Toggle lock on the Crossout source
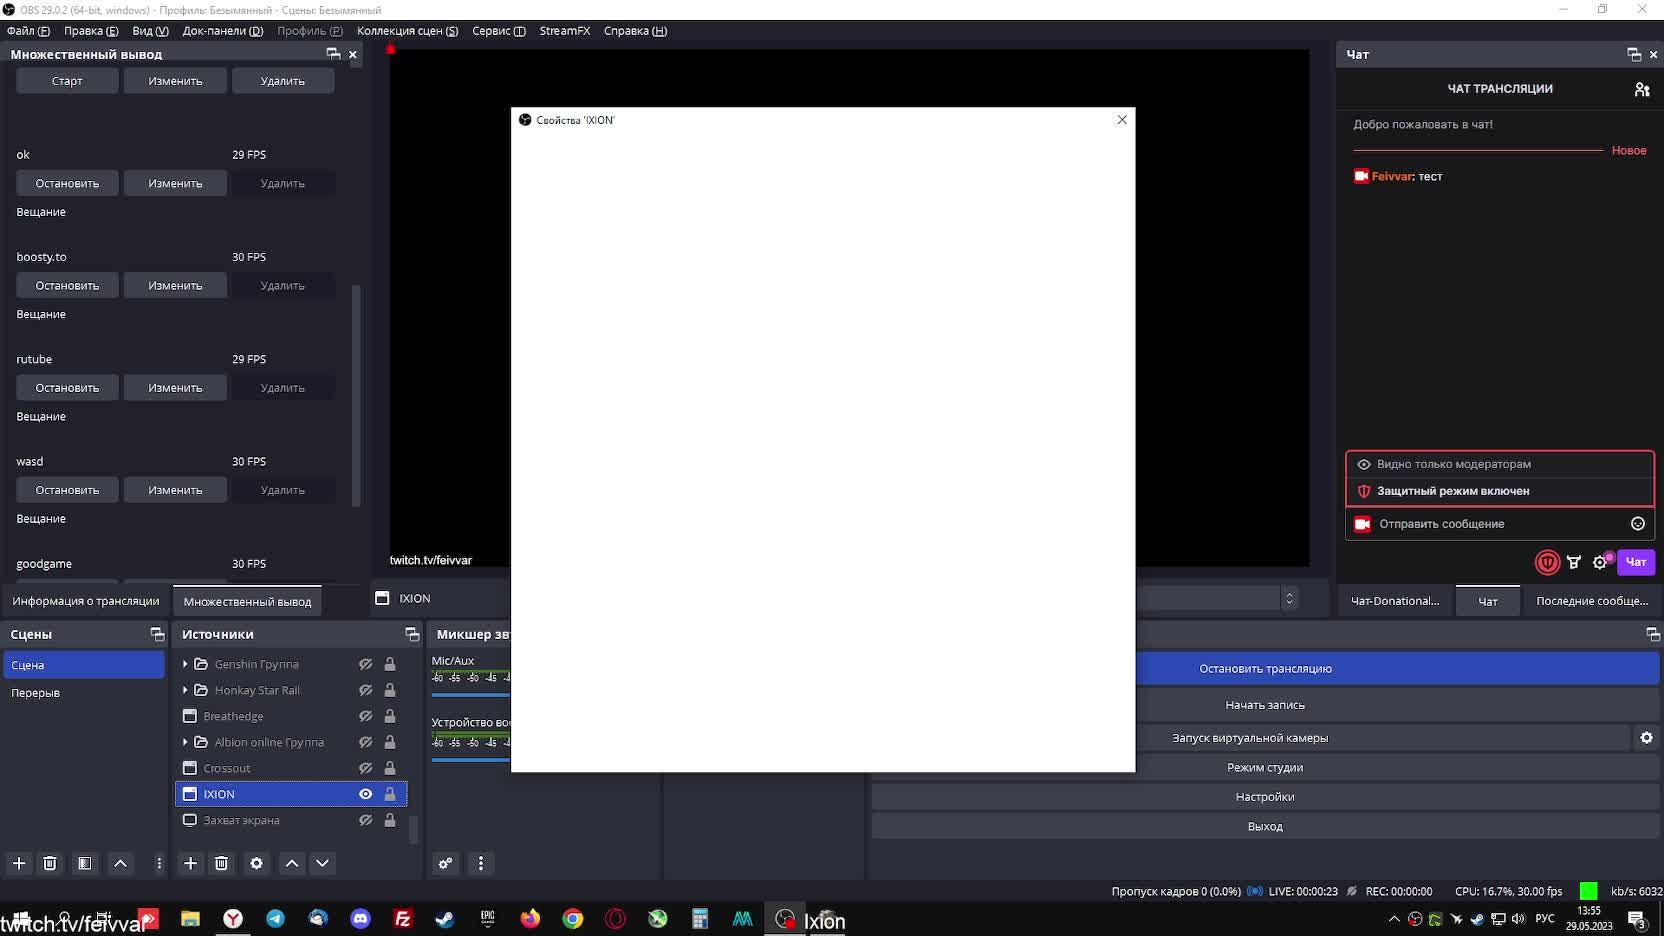The width and height of the screenshot is (1664, 936). (x=390, y=768)
